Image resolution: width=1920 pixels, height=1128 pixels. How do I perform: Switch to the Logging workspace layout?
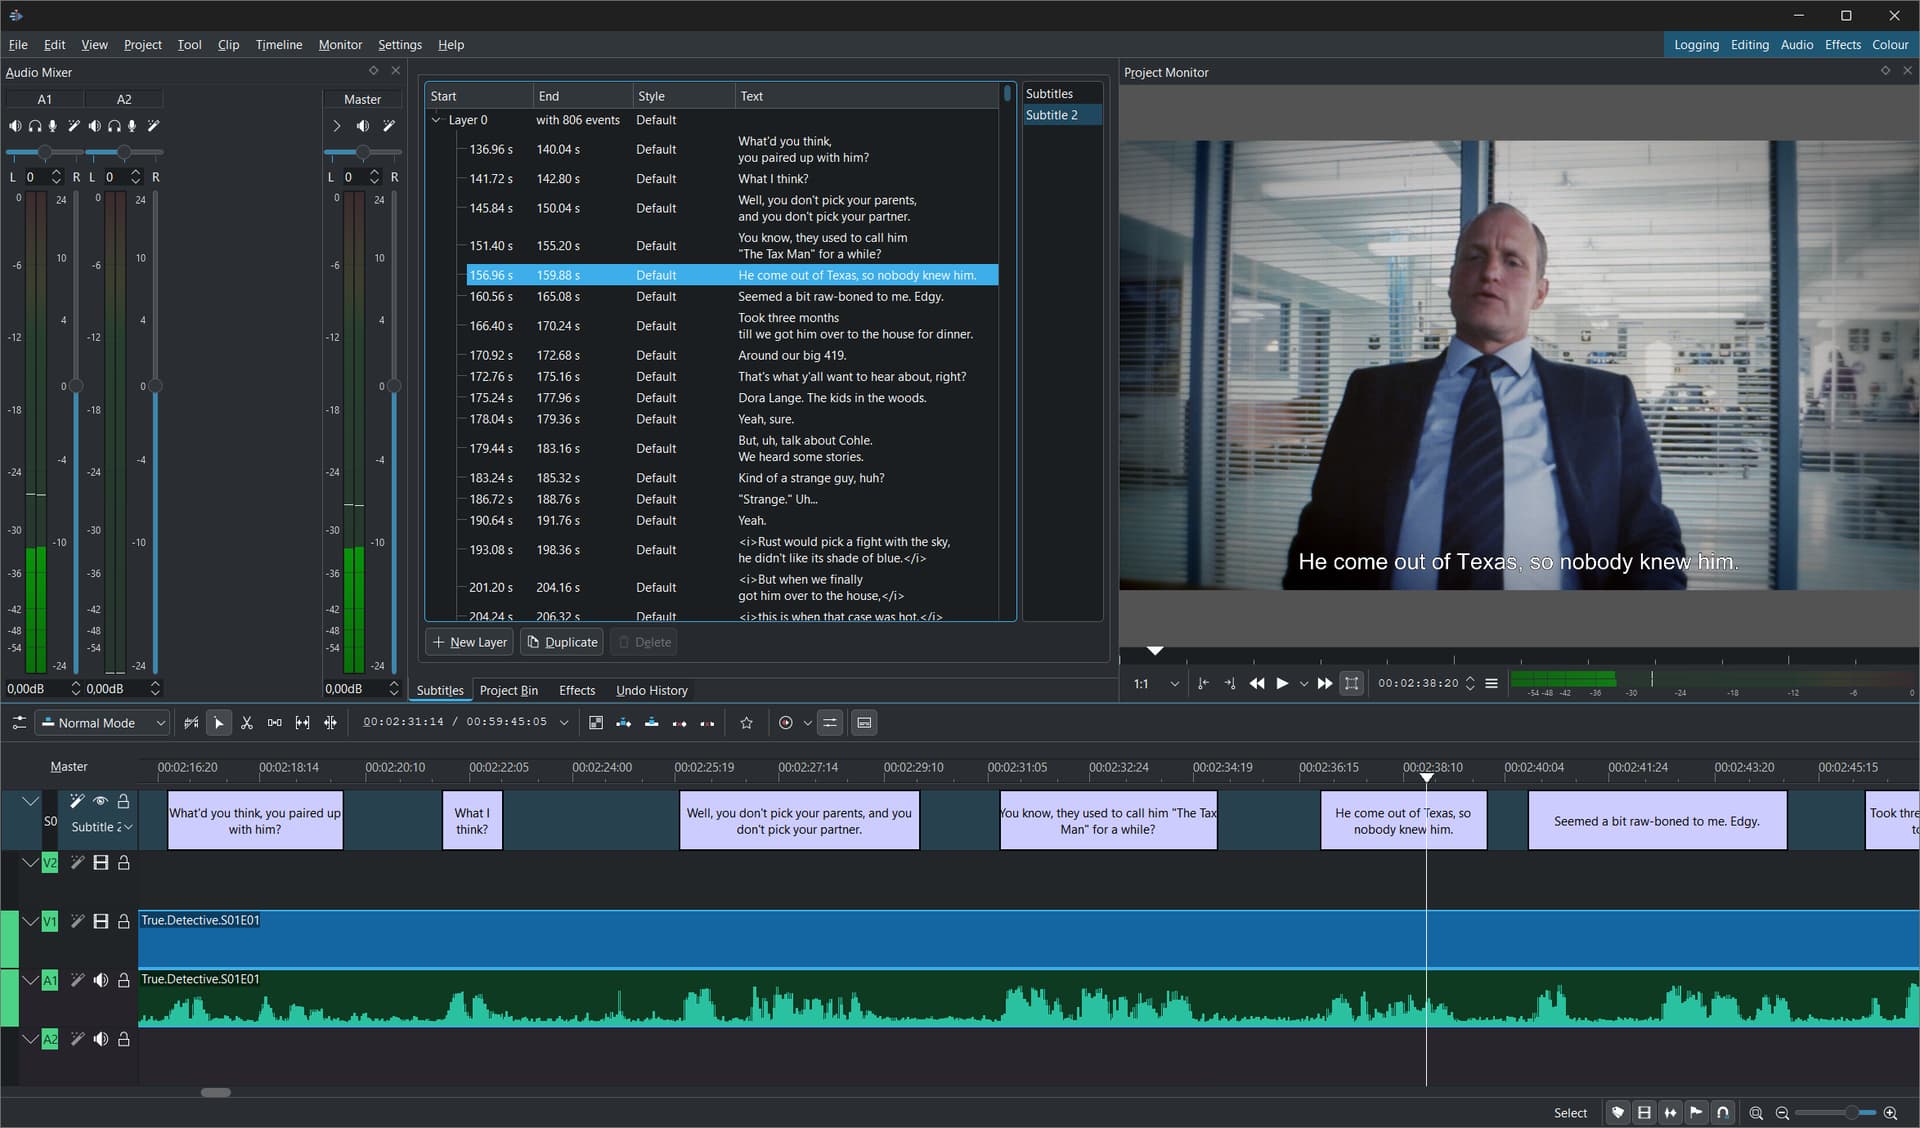tap(1696, 45)
